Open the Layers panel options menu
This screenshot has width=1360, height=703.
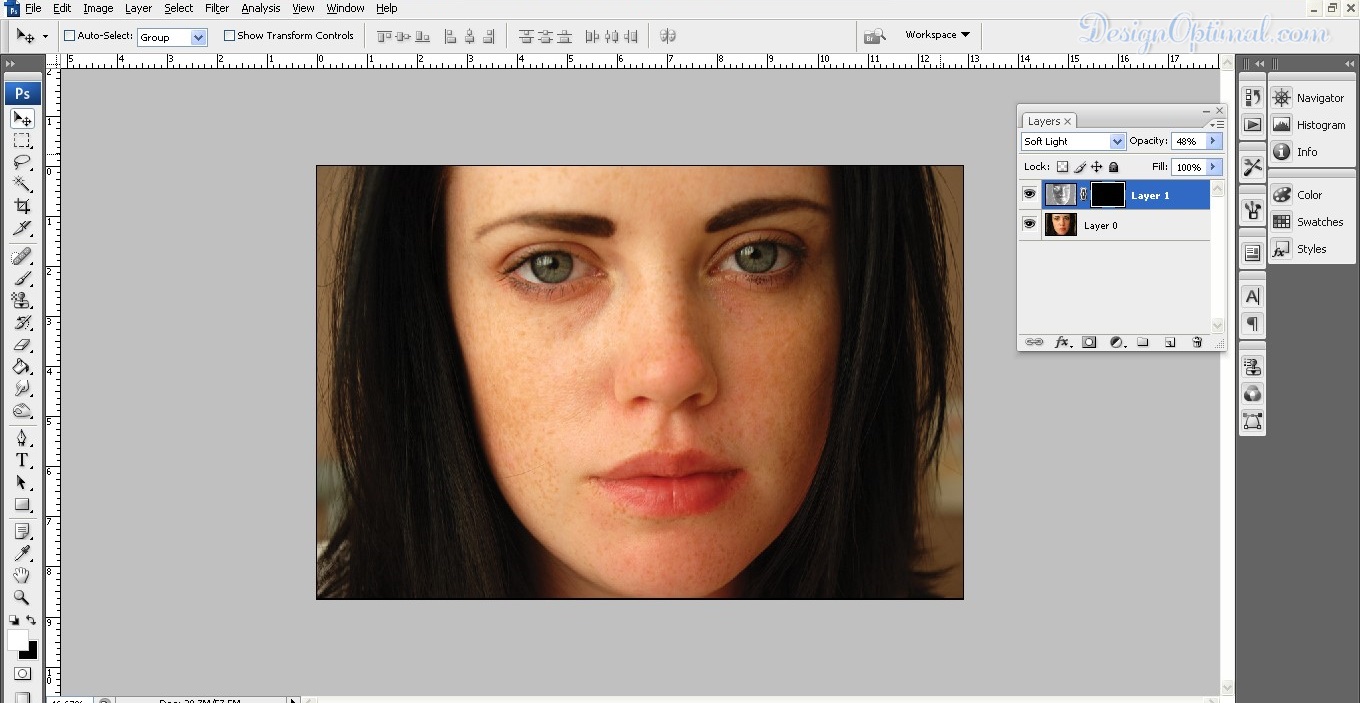[1219, 123]
